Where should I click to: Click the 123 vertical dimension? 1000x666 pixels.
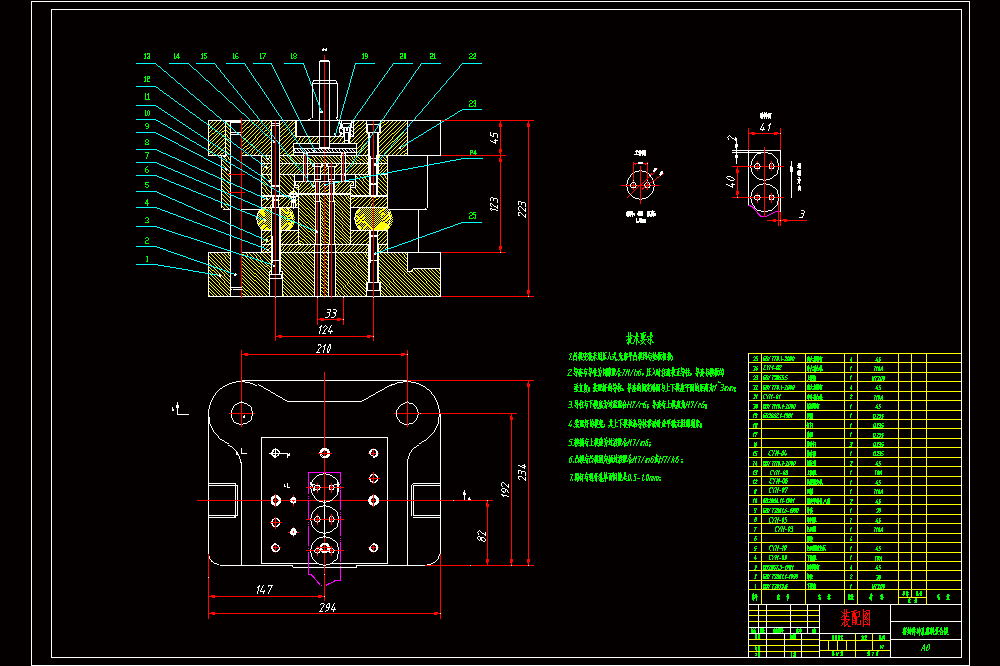coord(494,204)
